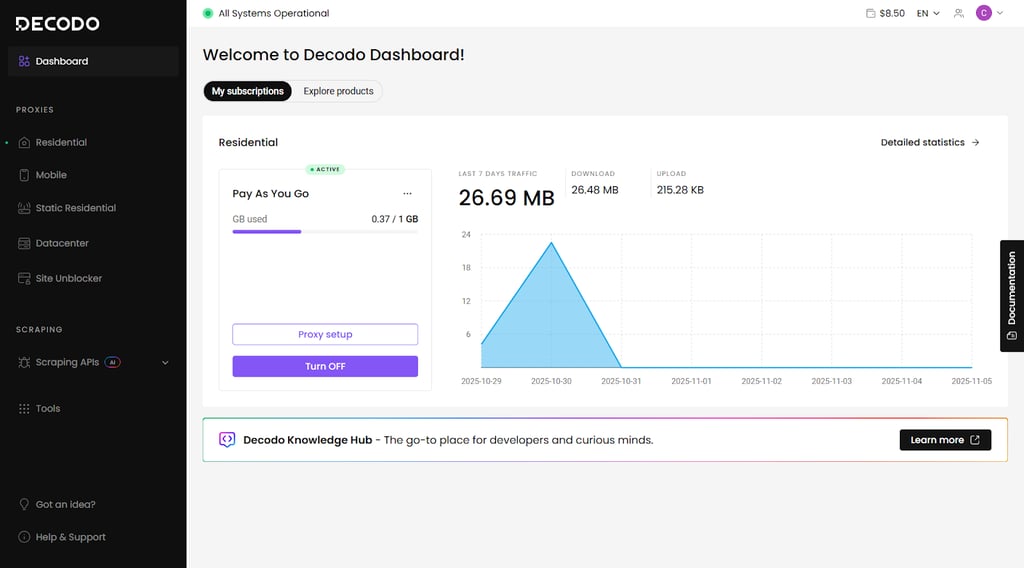Open Detailed statistics link

pyautogui.click(x=929, y=142)
